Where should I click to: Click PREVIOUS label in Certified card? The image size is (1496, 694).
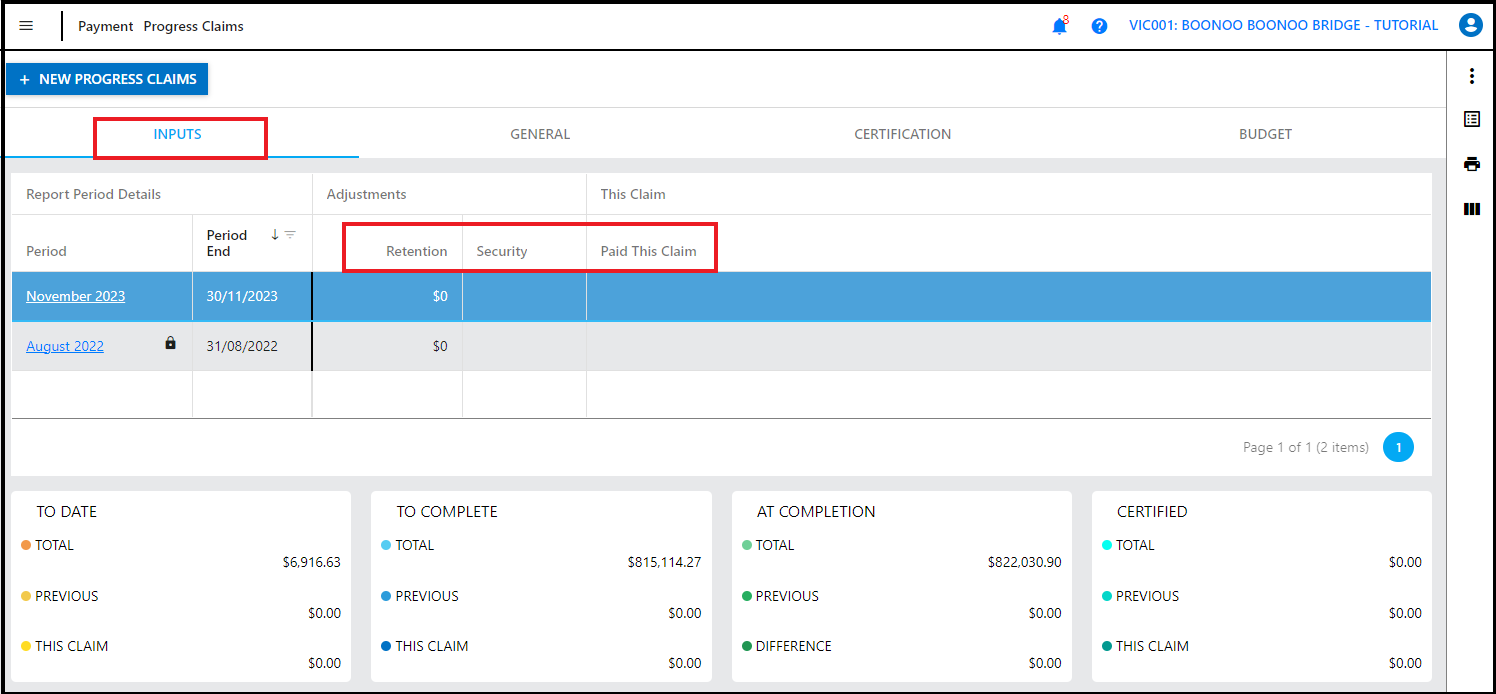point(1147,596)
